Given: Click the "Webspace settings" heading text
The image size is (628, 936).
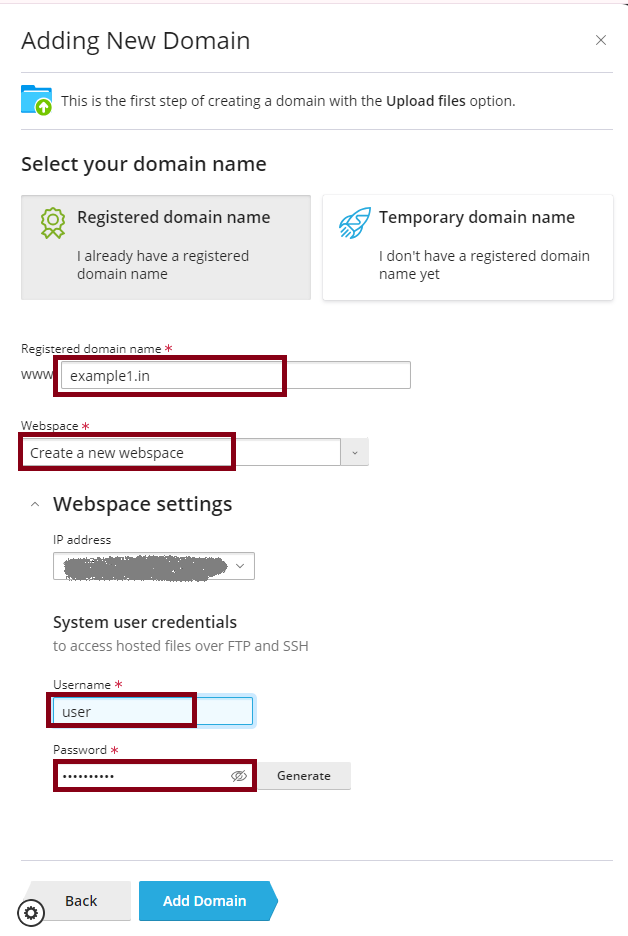Looking at the screenshot, I should [x=142, y=504].
